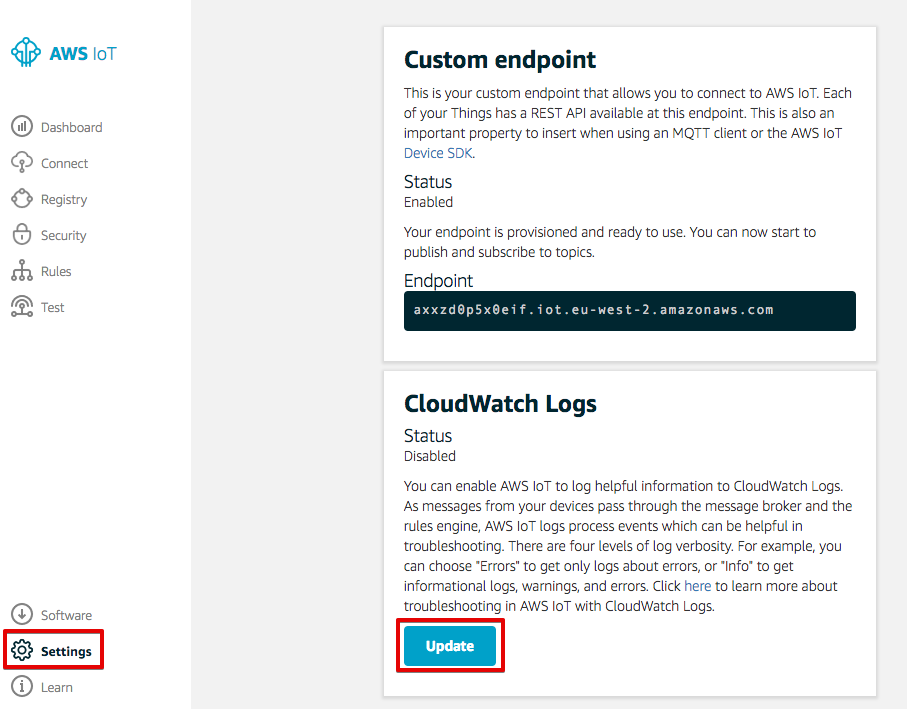Click the AWS IoT title text
This screenshot has width=907, height=709.
[83, 53]
